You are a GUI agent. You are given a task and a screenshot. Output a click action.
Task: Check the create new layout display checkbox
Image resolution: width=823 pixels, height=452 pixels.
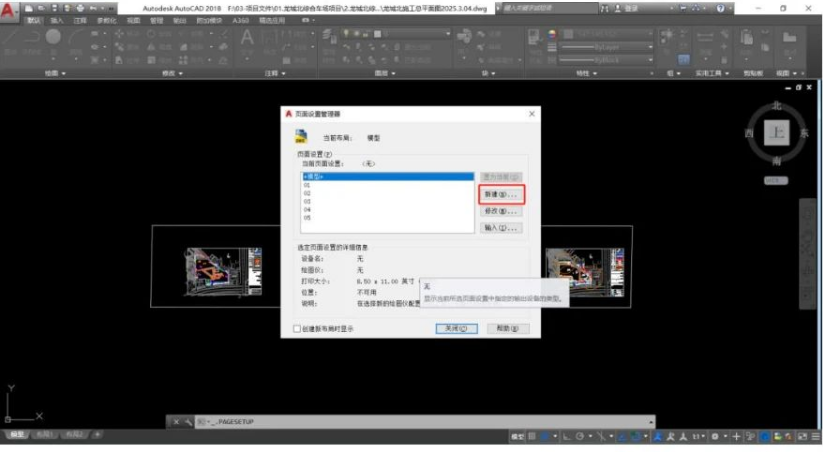pos(297,329)
